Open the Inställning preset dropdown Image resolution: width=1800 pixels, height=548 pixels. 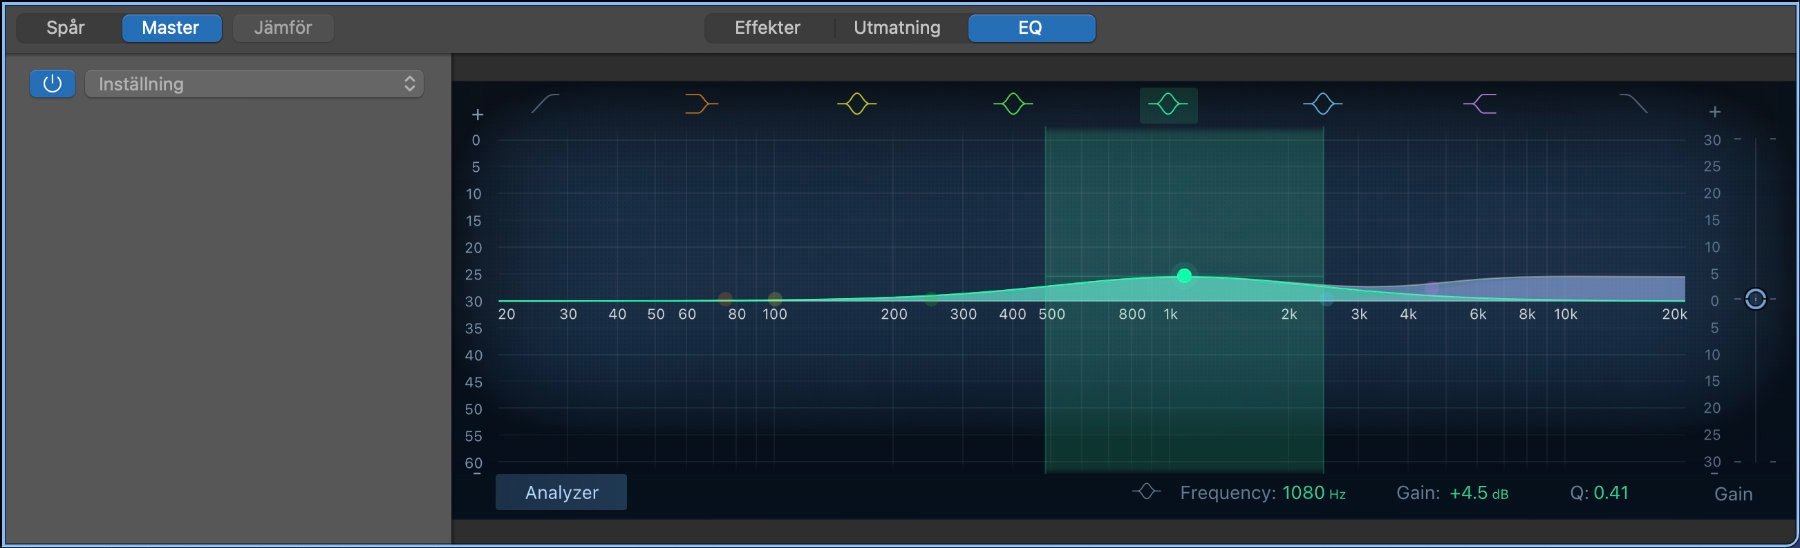pyautogui.click(x=255, y=84)
